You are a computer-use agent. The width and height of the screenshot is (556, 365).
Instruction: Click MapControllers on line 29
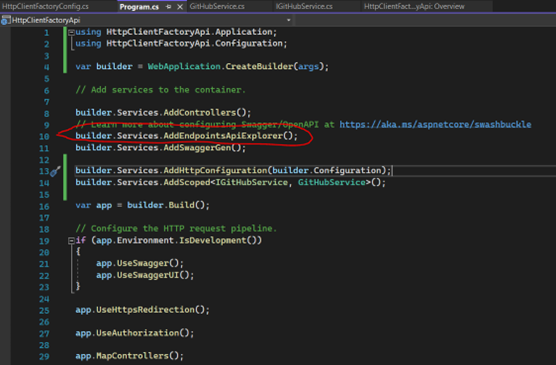132,356
